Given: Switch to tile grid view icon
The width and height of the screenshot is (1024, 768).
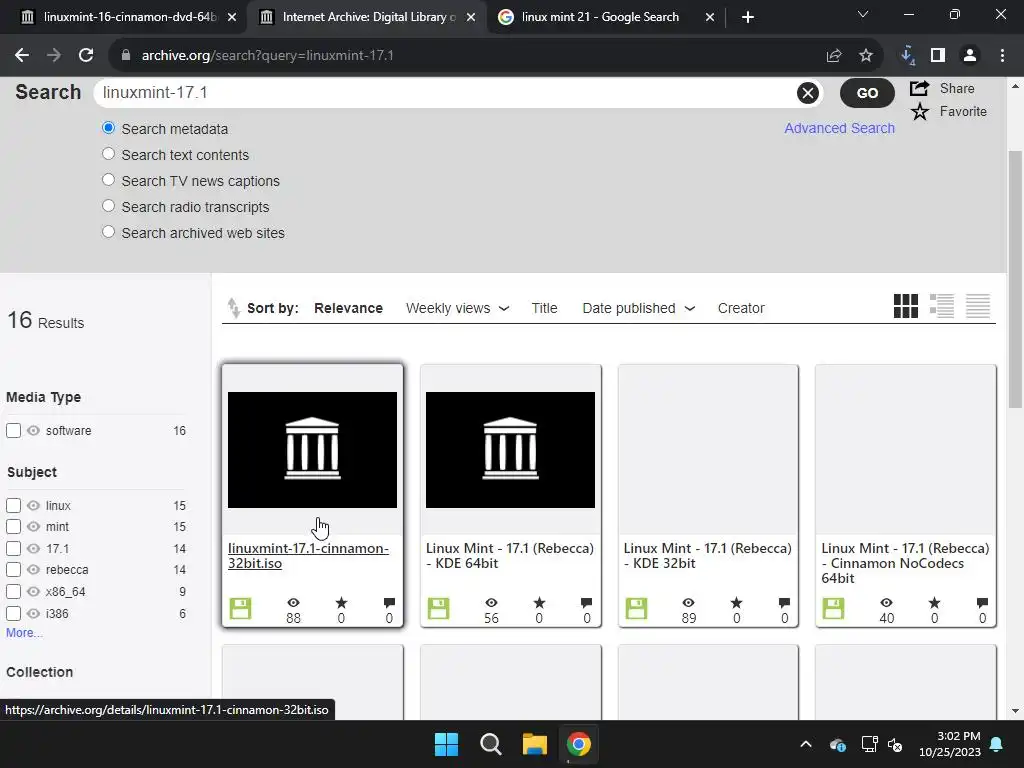Looking at the screenshot, I should tap(906, 306).
